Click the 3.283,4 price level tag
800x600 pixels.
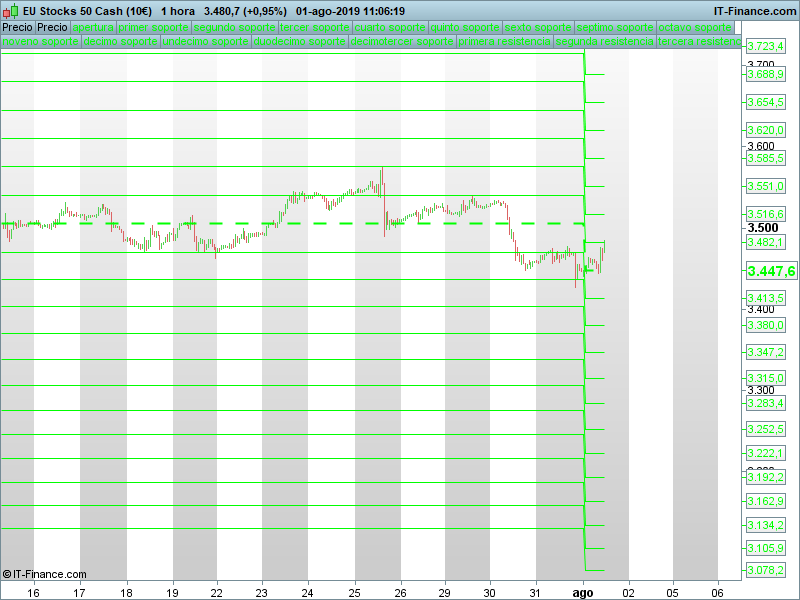(x=765, y=403)
